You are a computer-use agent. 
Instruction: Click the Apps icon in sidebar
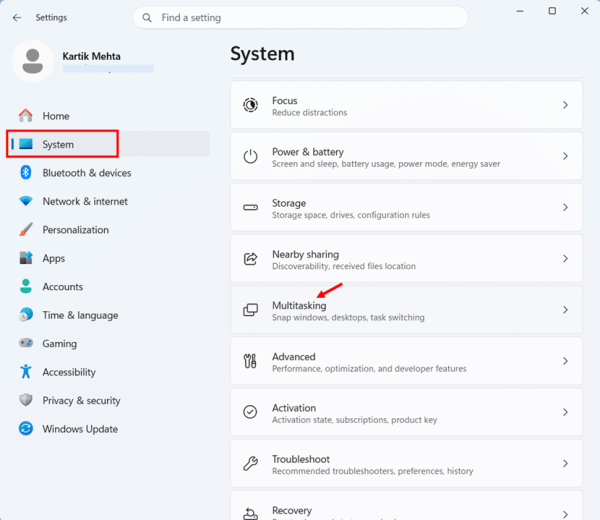[x=26, y=258]
